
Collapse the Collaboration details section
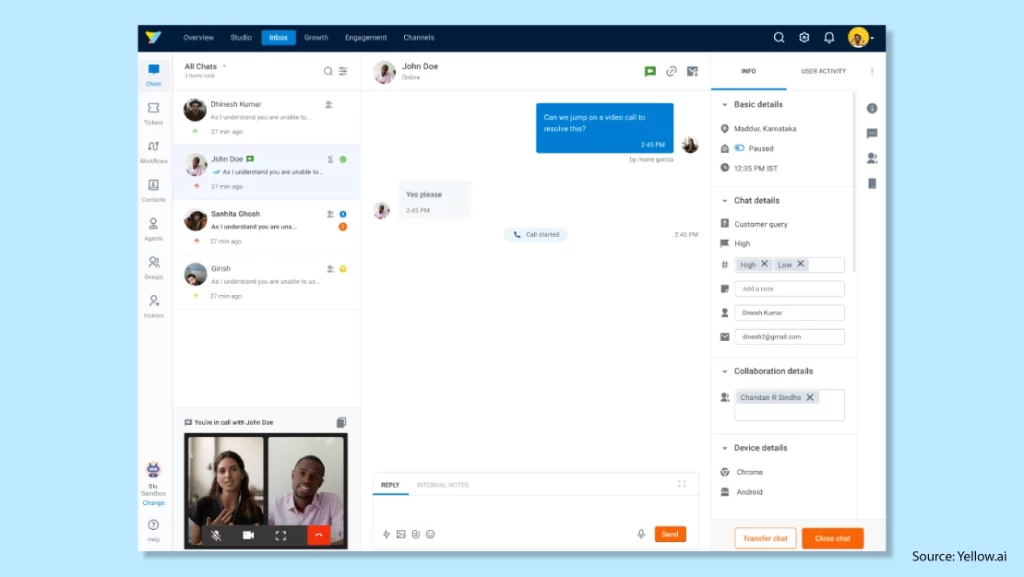pyautogui.click(x=724, y=371)
